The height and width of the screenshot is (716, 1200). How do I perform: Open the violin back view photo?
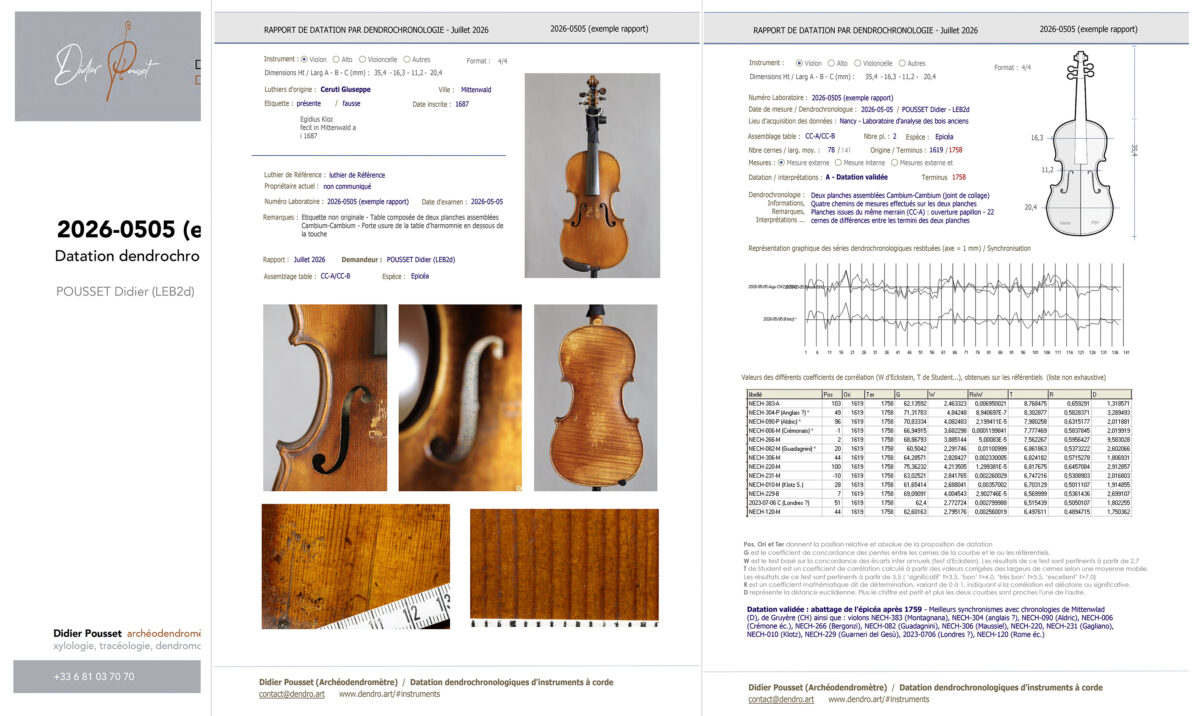click(x=596, y=398)
